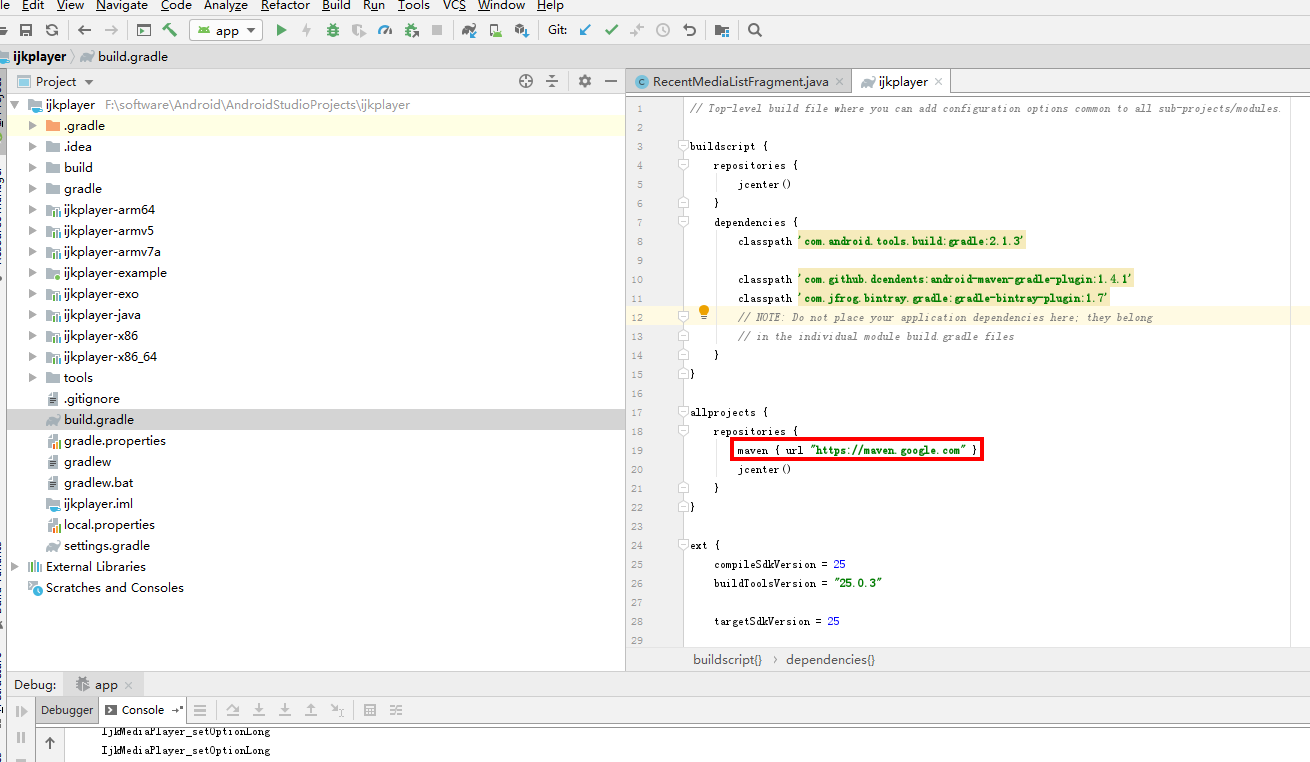Screen dimensions: 1310x762
Task: Click the locate file target icon in Project panel
Action: [526, 81]
